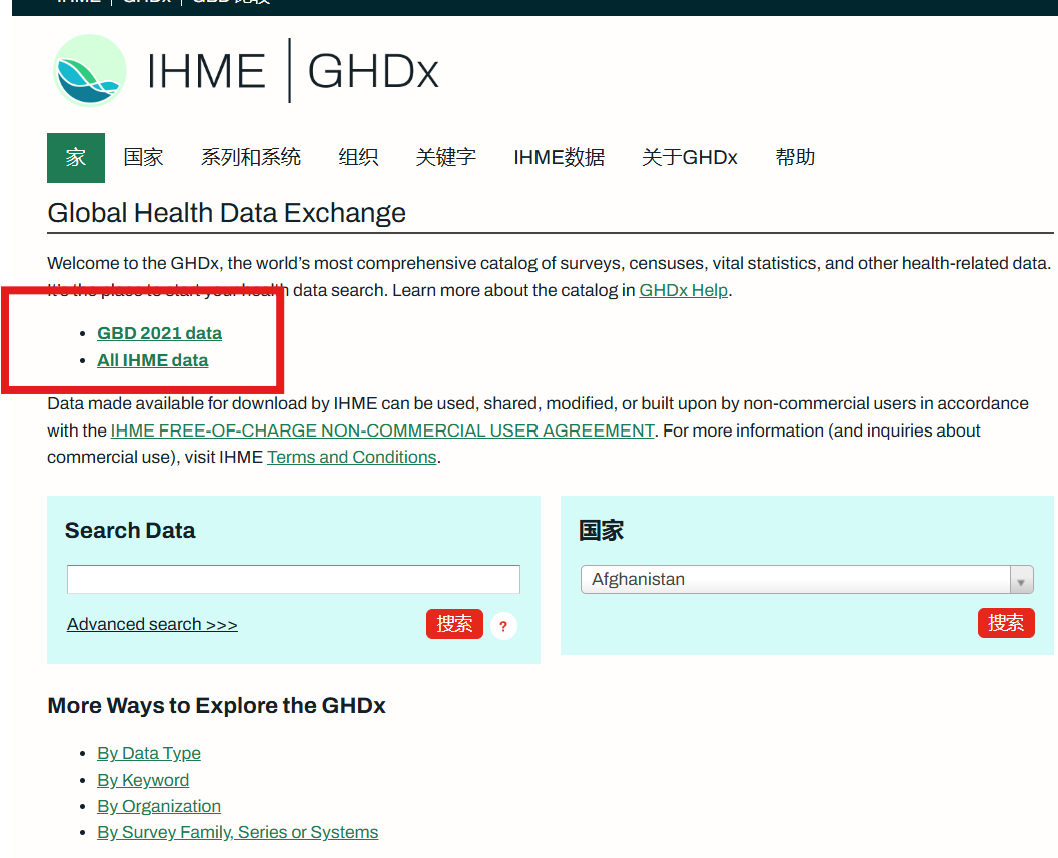Open the 关于GHDx menu item
1058x858 pixels.
690,158
